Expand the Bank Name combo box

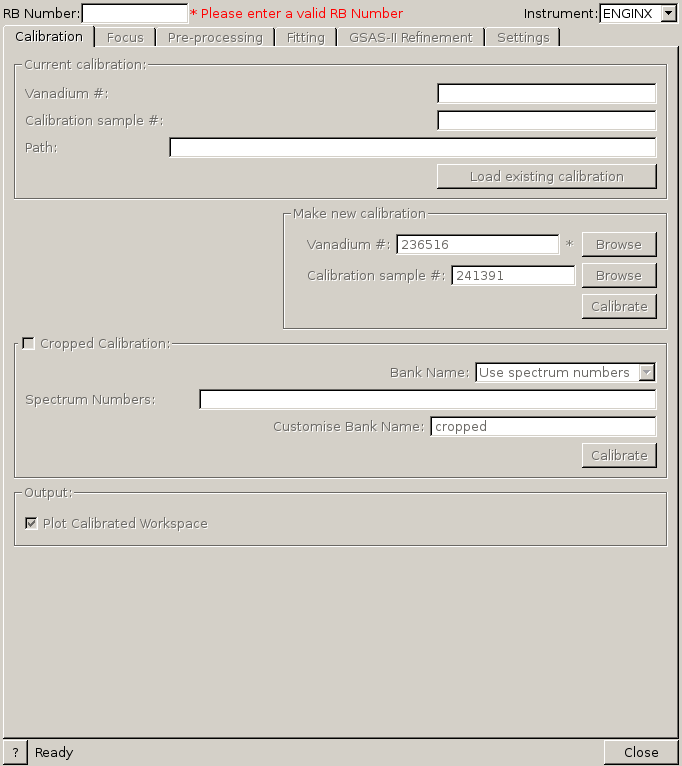click(x=565, y=373)
